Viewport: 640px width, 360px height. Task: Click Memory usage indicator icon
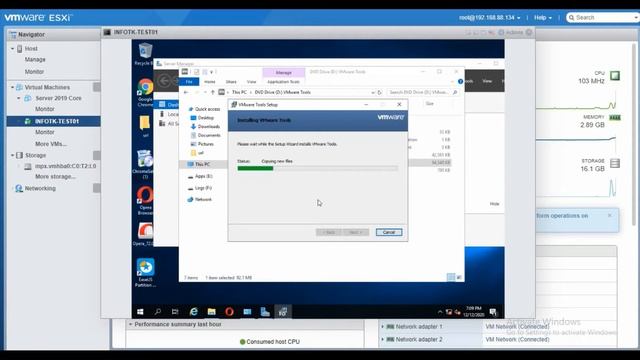tap(615, 118)
